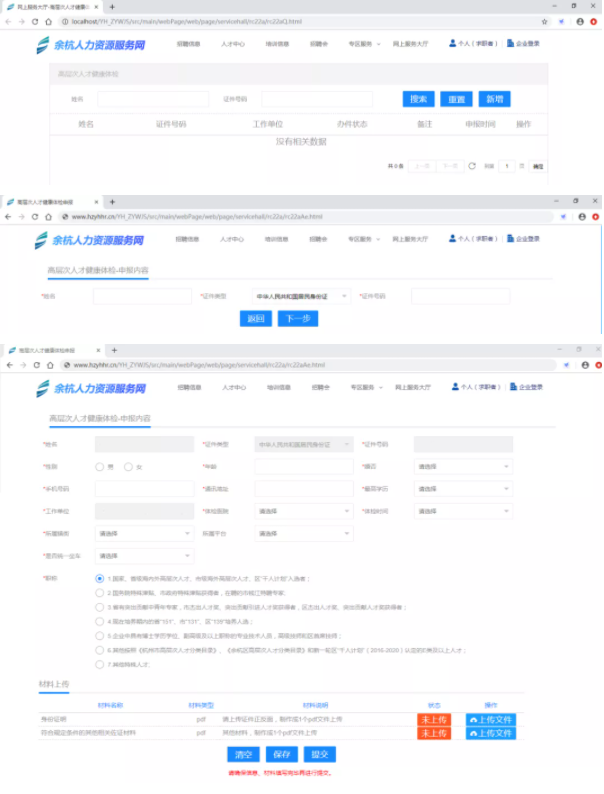Bookmark the page using the star in the top window
The width and height of the screenshot is (604, 794).
tap(544, 21)
